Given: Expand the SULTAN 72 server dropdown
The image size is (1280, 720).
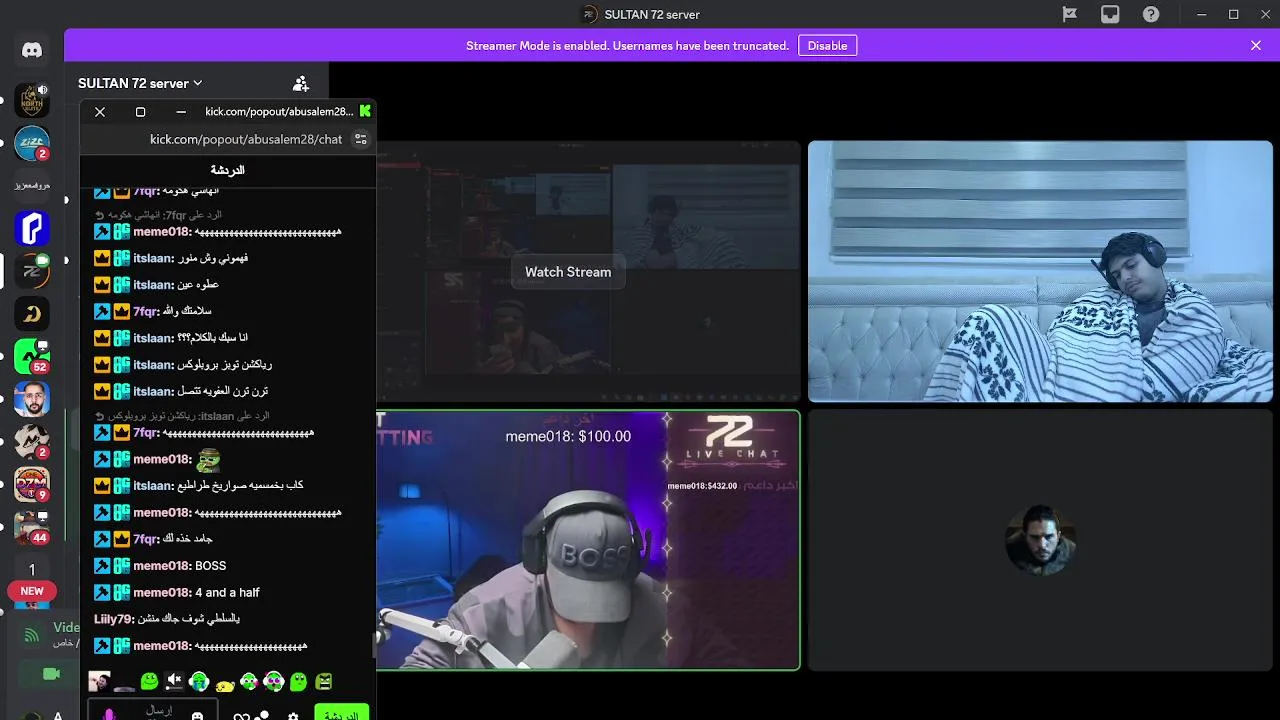Looking at the screenshot, I should (140, 83).
